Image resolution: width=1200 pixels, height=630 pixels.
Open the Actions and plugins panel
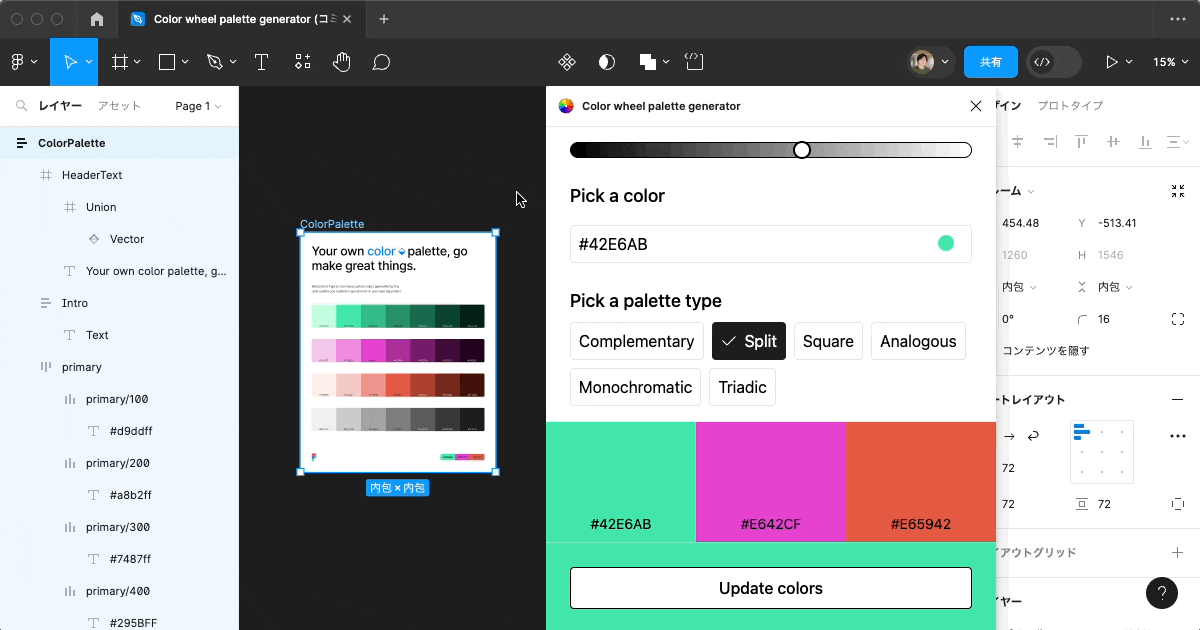[302, 61]
